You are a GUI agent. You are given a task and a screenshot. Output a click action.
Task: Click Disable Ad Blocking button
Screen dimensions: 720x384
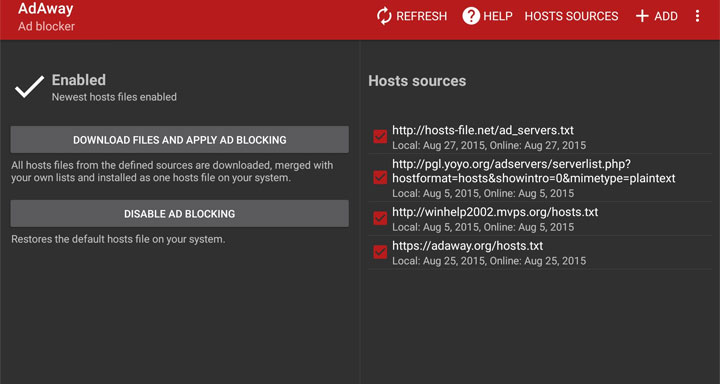tap(180, 214)
